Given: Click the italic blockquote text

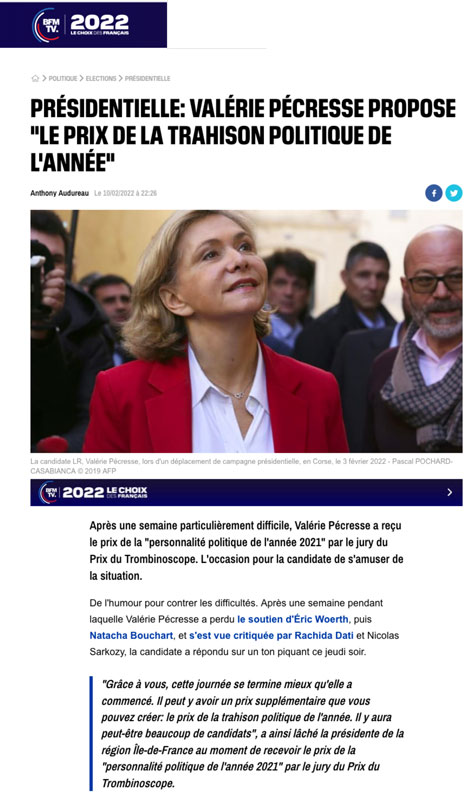Looking at the screenshot, I should [x=253, y=734].
